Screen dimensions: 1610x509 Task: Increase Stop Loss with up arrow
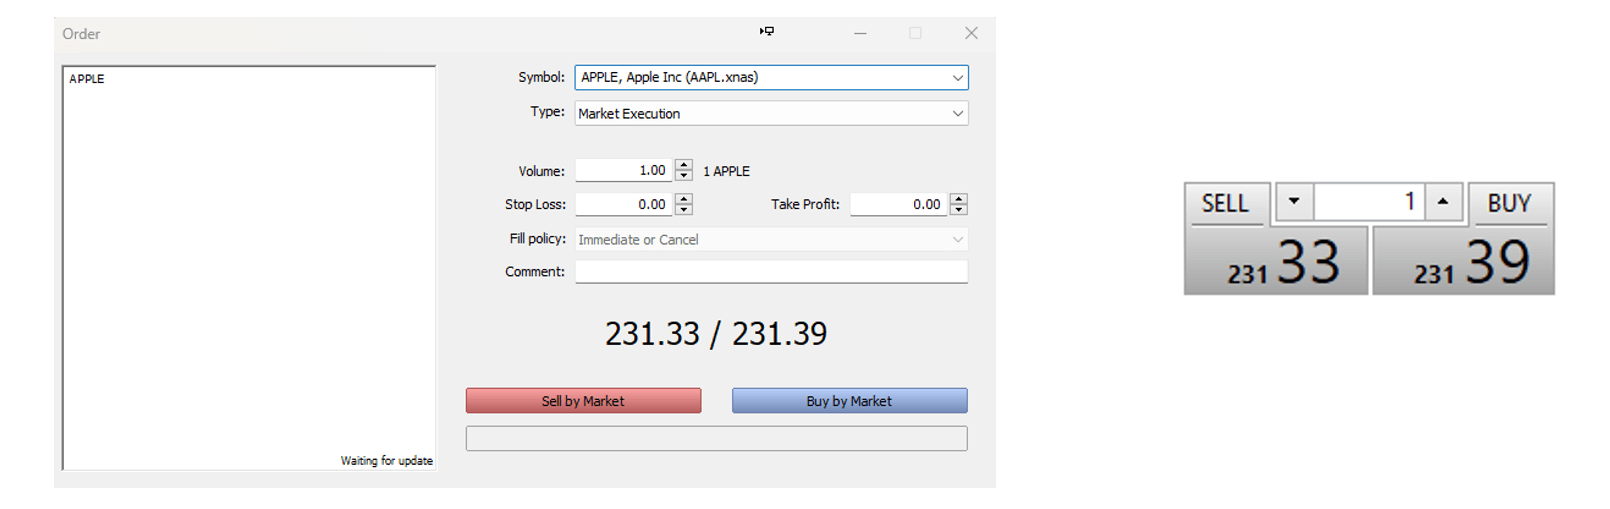pos(684,198)
